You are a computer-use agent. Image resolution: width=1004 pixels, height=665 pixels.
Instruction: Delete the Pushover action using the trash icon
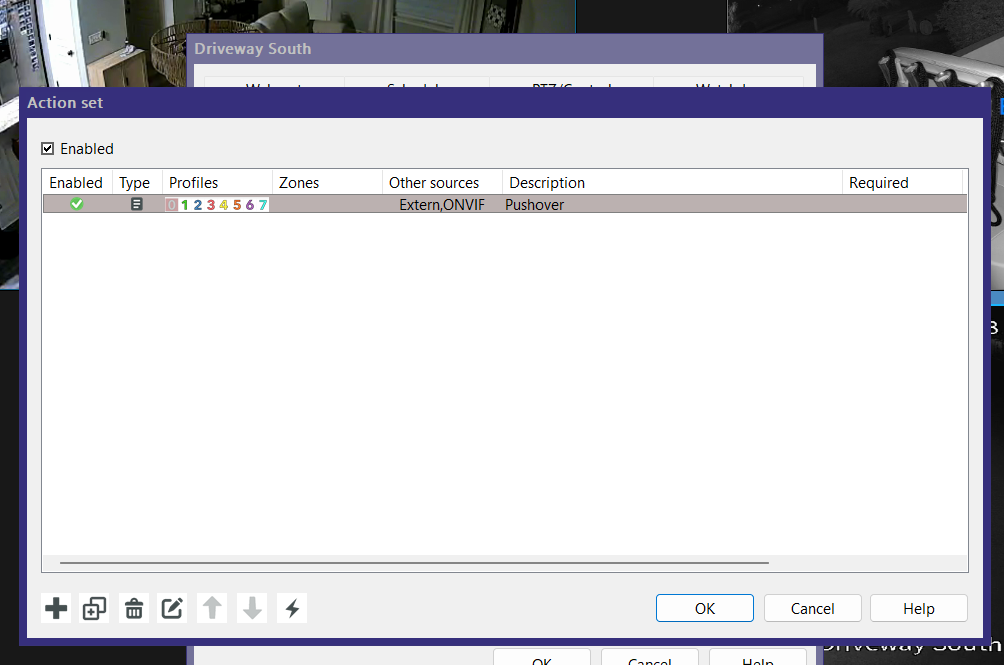[134, 608]
